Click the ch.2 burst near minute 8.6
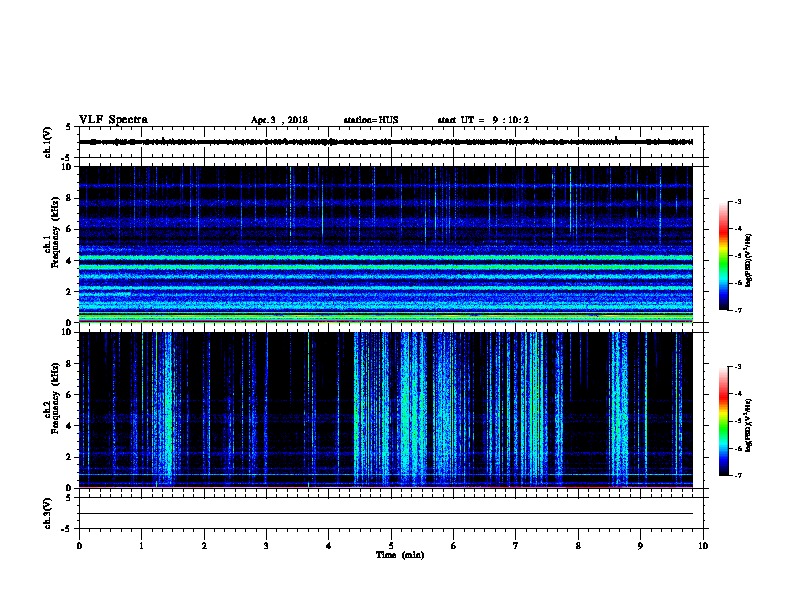The width and height of the screenshot is (792, 612). [x=619, y=410]
